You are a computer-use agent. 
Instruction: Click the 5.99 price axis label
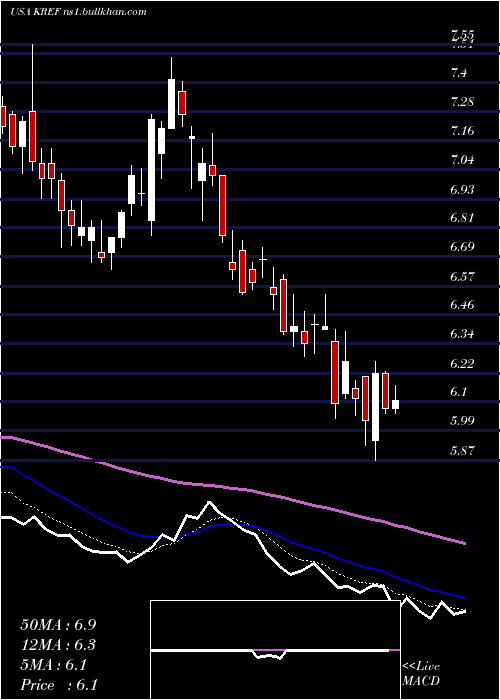click(462, 421)
